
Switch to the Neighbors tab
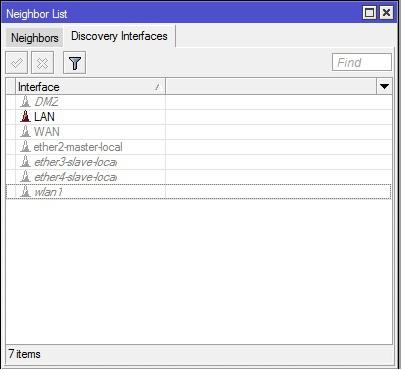(35, 38)
